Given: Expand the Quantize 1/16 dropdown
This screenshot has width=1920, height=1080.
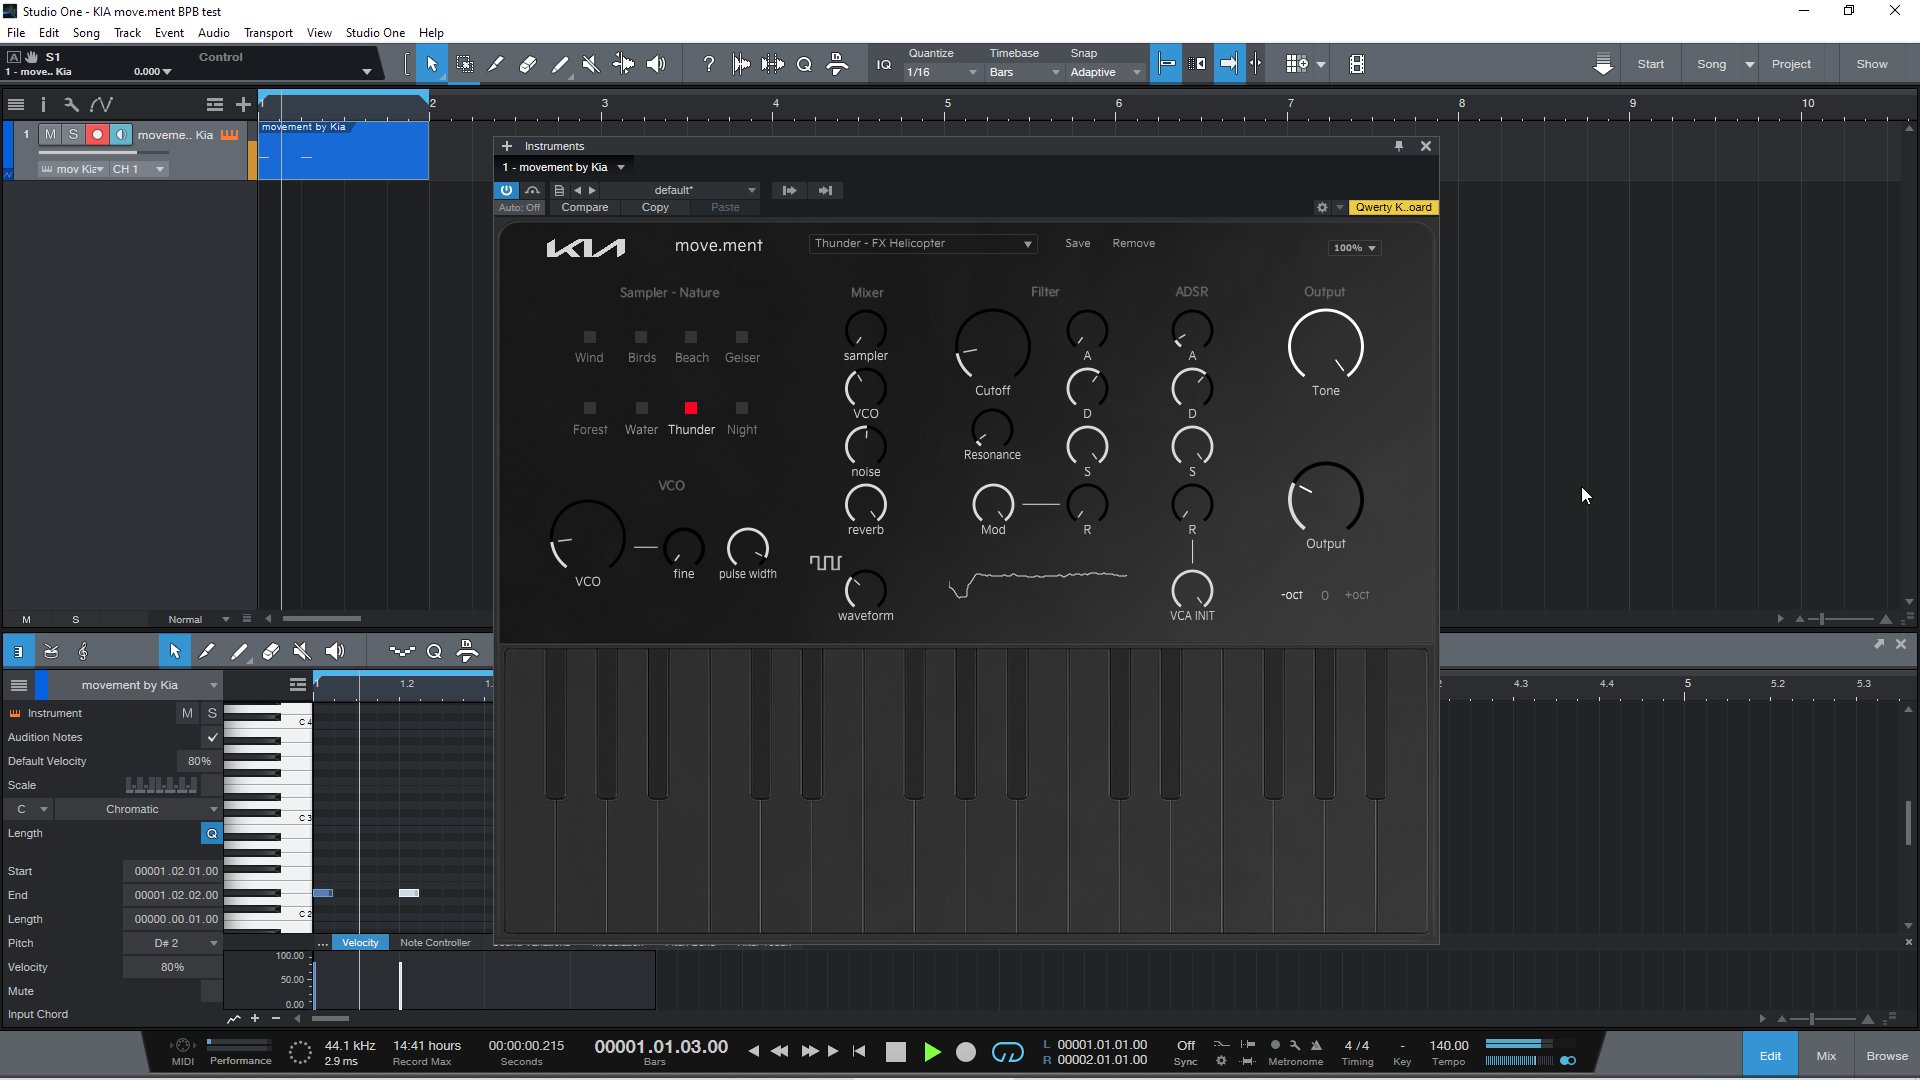Looking at the screenshot, I should (942, 72).
